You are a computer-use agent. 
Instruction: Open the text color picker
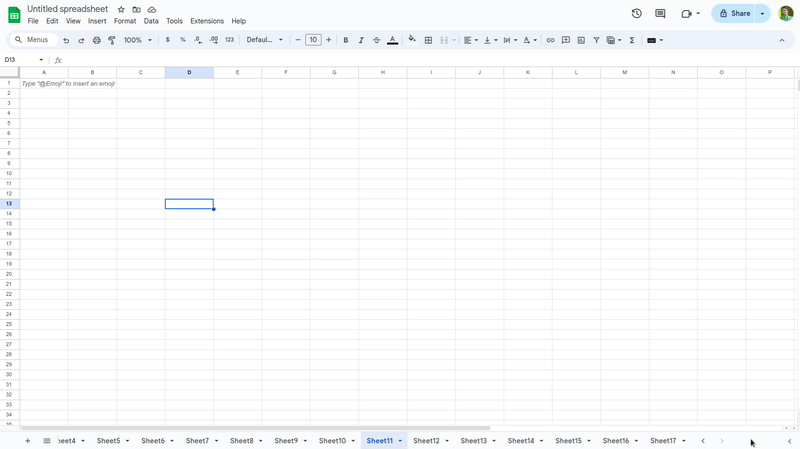(x=392, y=40)
